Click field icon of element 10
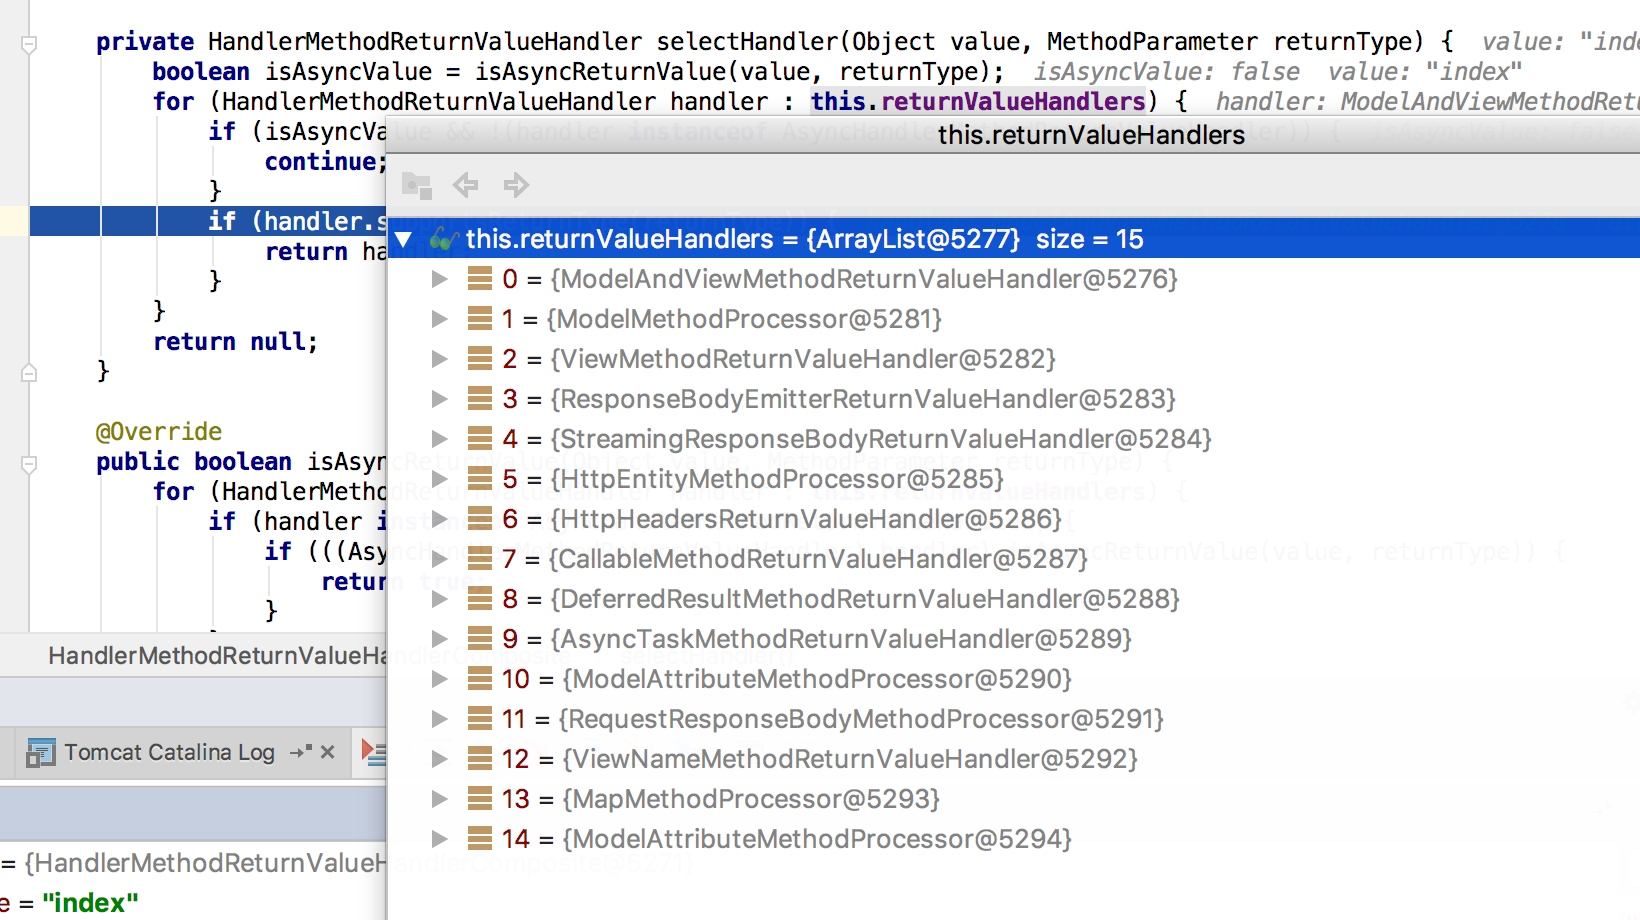This screenshot has height=920, width=1640. pos(480,679)
